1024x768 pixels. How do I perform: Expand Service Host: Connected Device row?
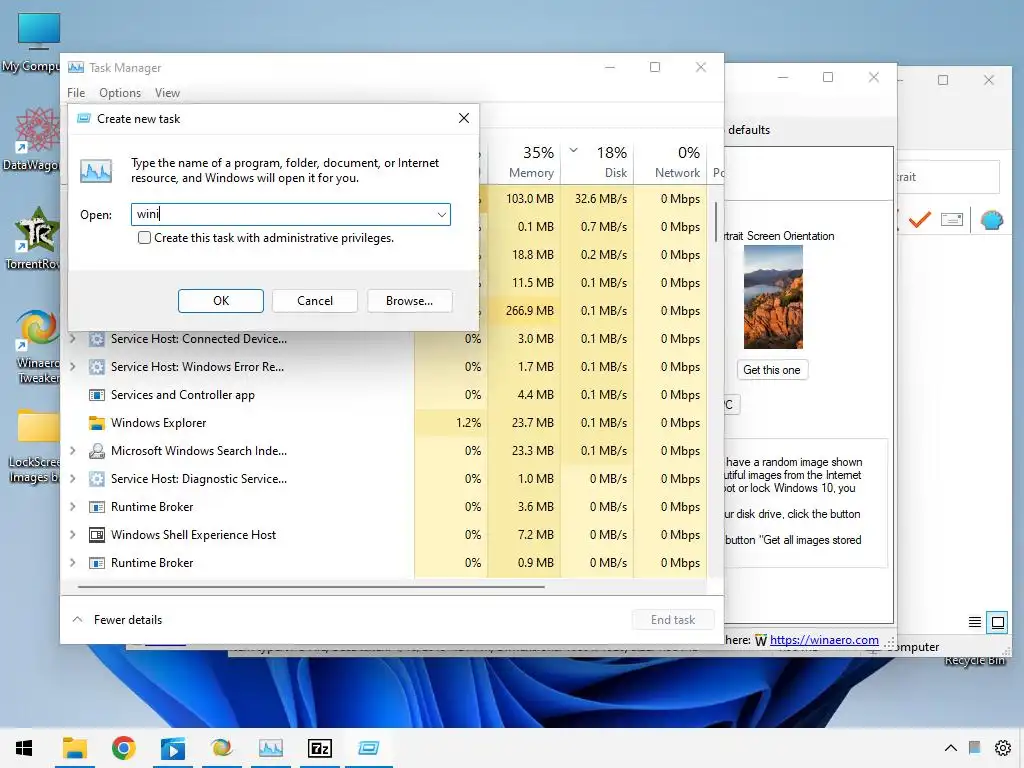(x=72, y=338)
